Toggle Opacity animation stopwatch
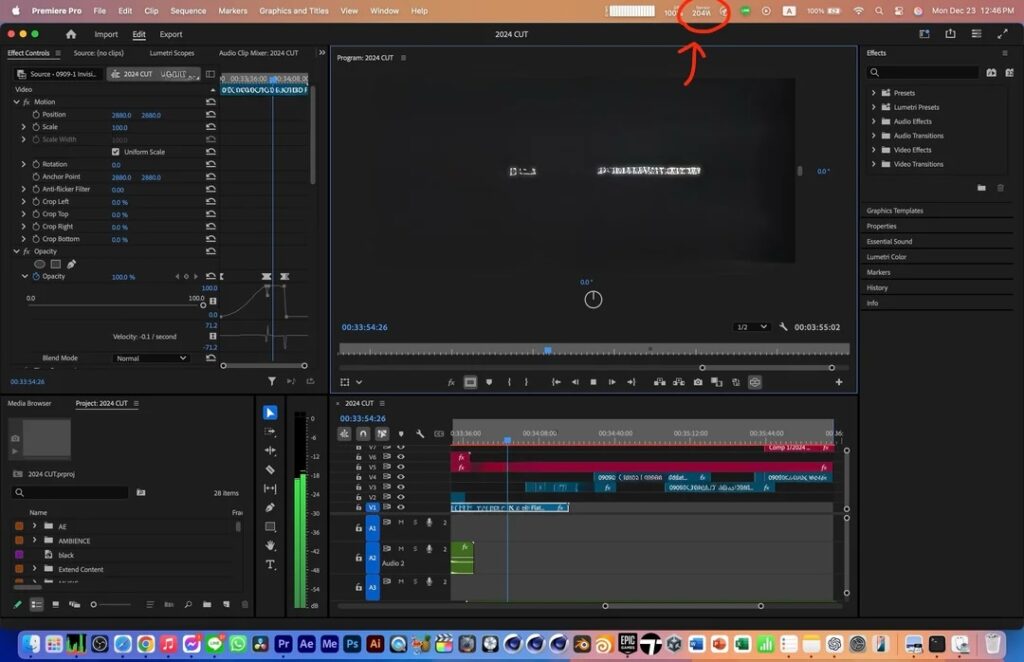 pos(36,276)
